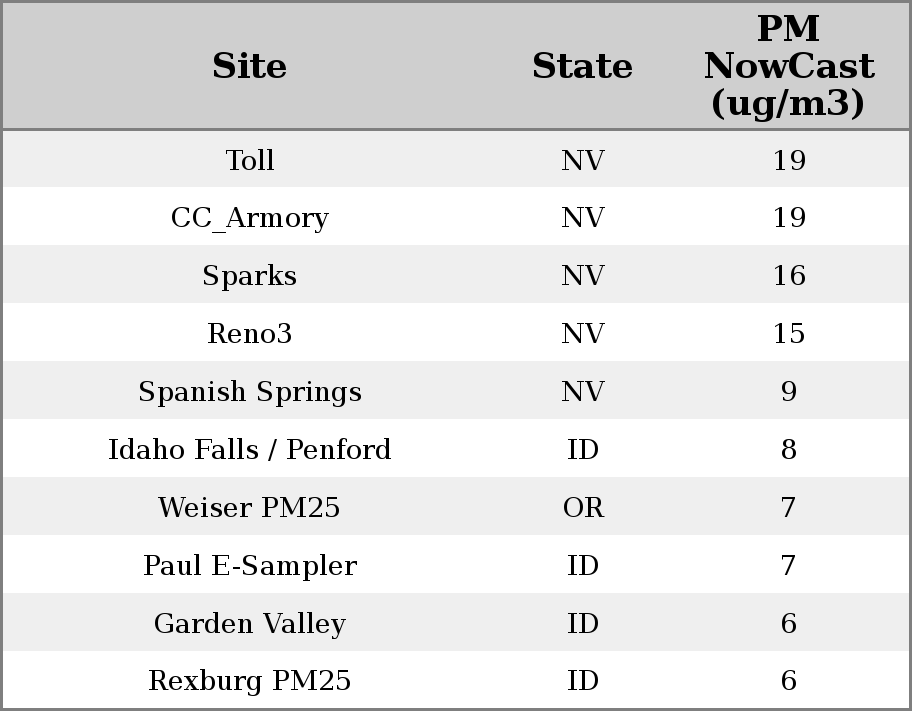The height and width of the screenshot is (711, 912).
Task: Click the Rexburg PM25 site name
Action: coord(249,681)
